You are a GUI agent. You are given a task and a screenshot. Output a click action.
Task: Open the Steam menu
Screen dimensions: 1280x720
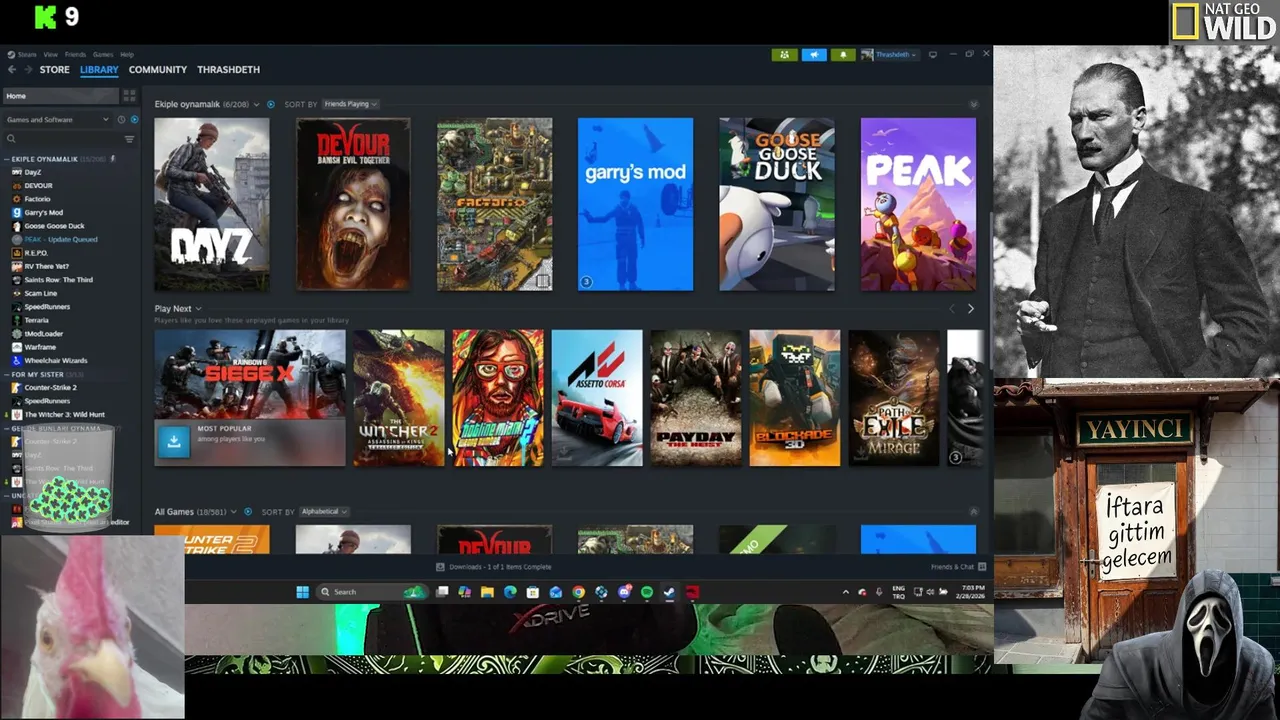26,54
